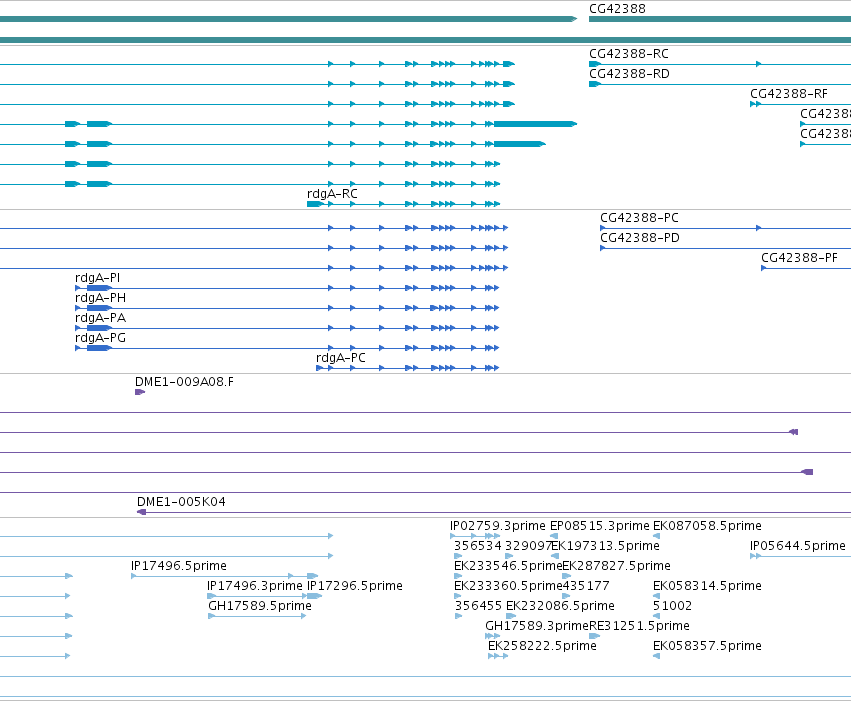The image size is (851, 701).
Task: Select the CG42388-PF protein label
Action: pos(799,258)
